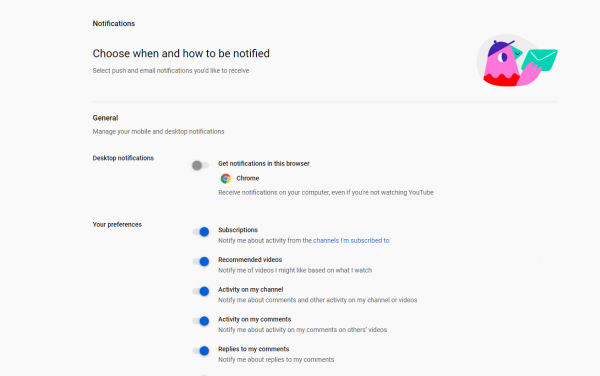Click the Chrome browser name text
The width and height of the screenshot is (600, 376).
pos(248,178)
